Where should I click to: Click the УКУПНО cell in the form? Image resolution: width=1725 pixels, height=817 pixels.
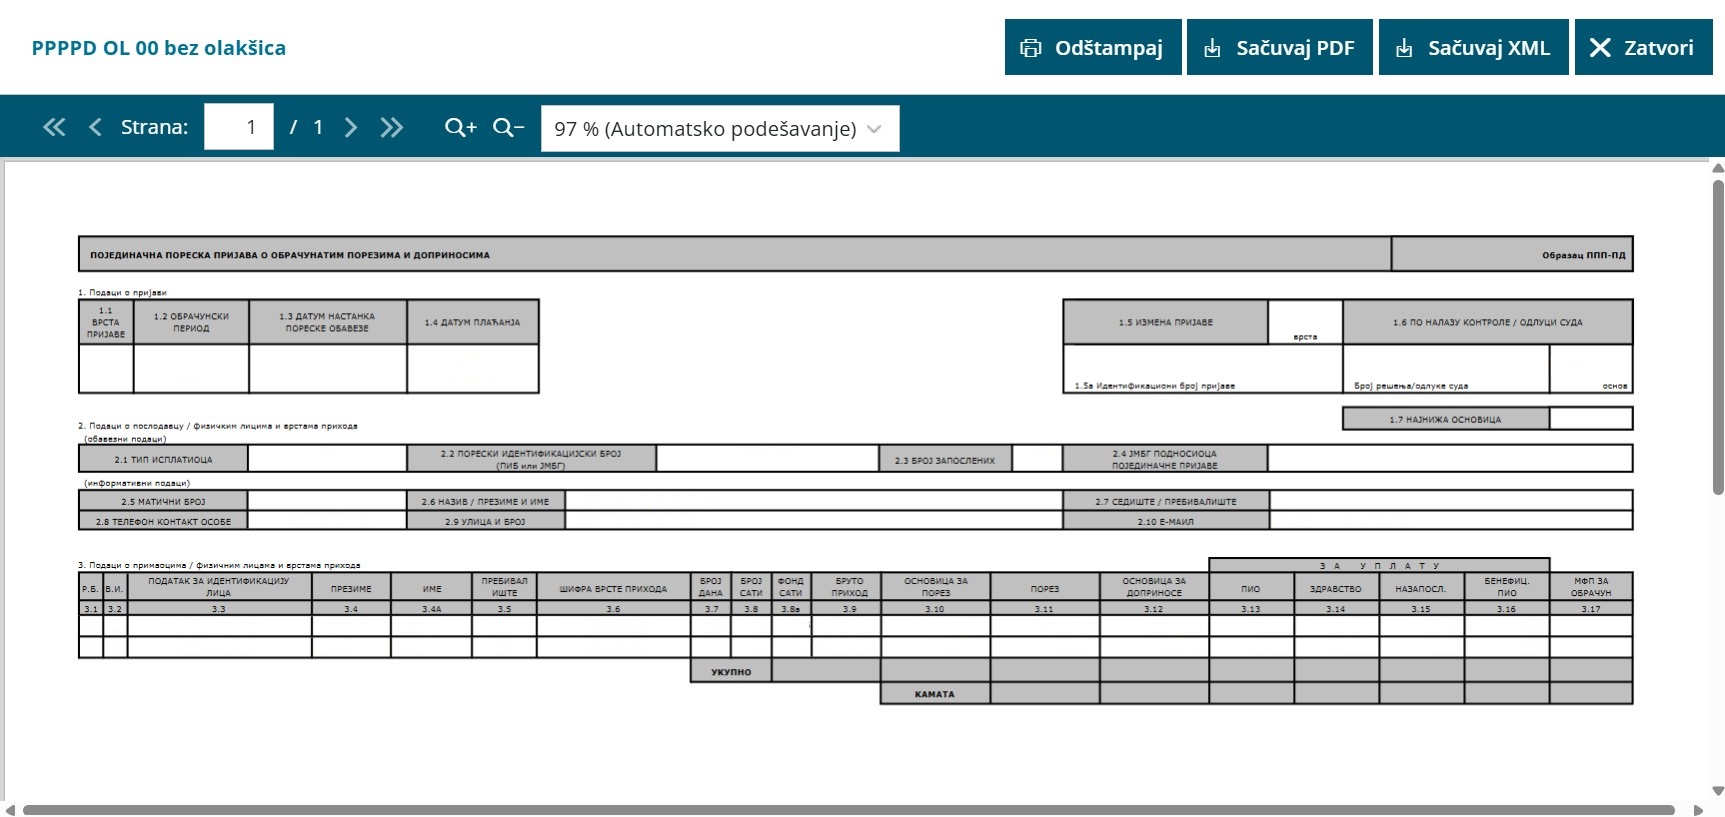pos(731,671)
